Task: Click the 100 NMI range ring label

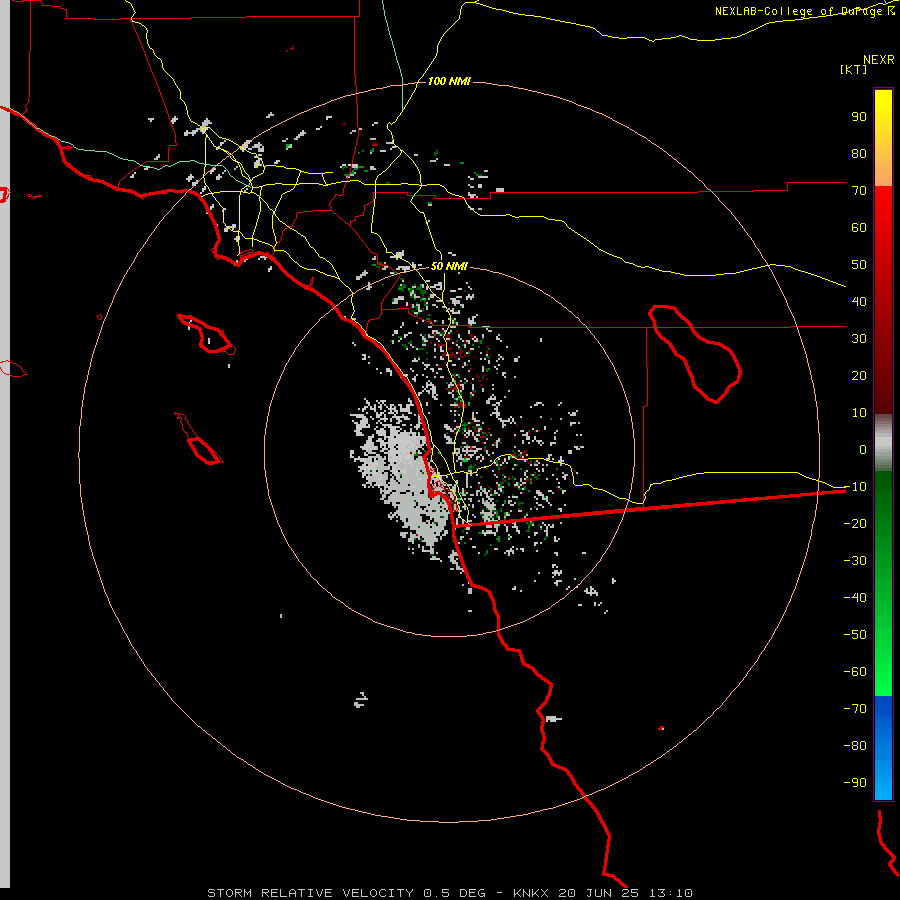Action: [x=449, y=81]
